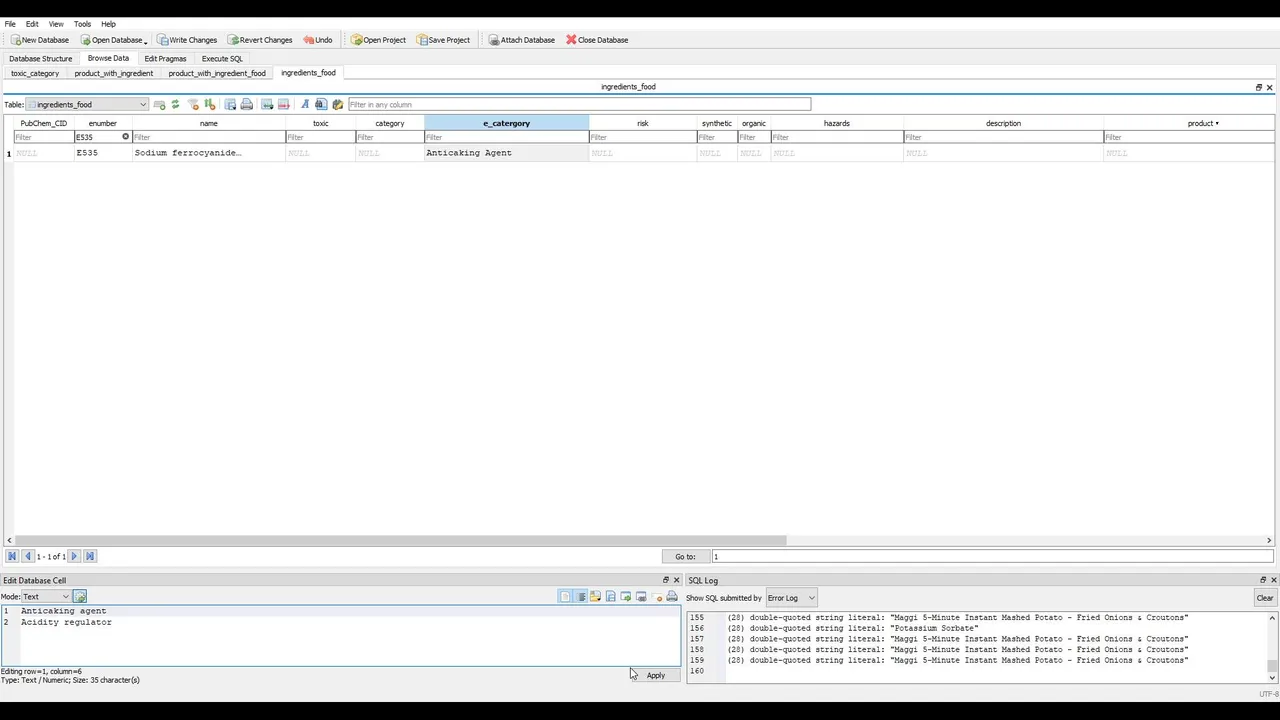Open the cell edit Mode dropdown
This screenshot has height=720, width=1280.
[x=46, y=597]
